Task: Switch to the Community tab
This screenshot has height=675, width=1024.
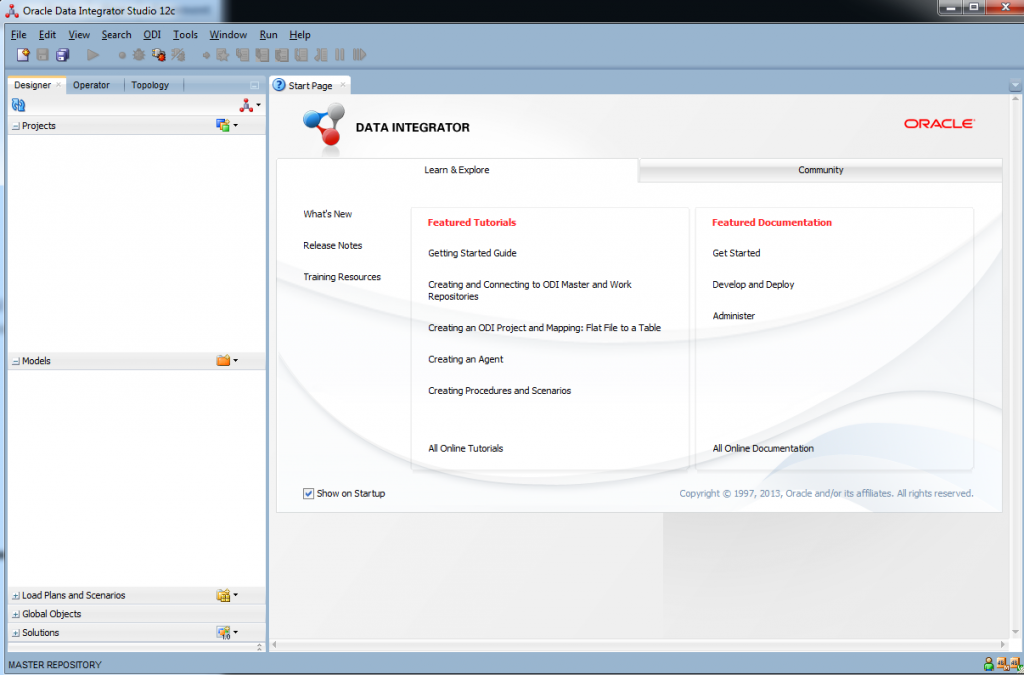Action: 820,170
